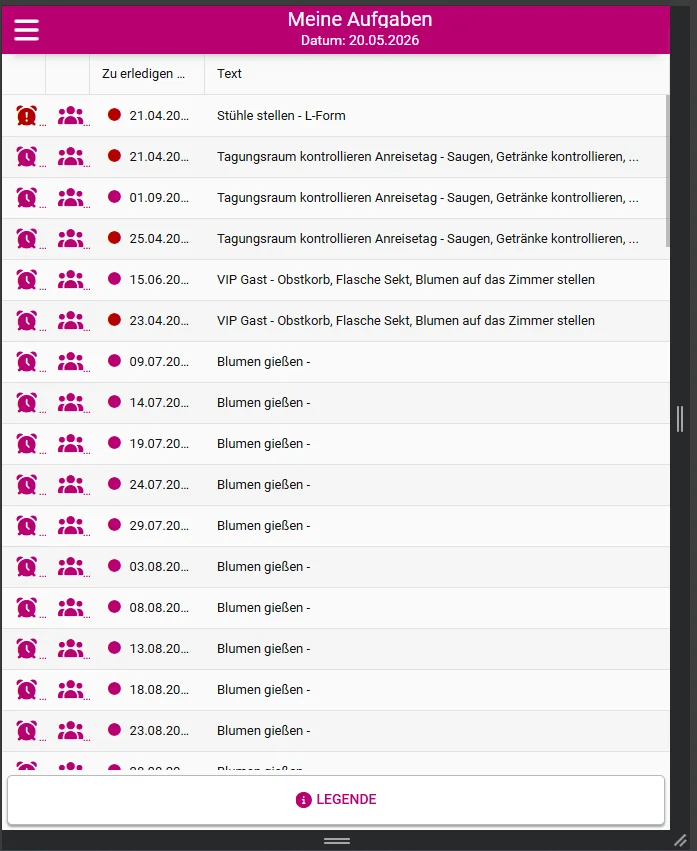Click group icon in the 03.08 Blumen gießen row

pyautogui.click(x=71, y=567)
